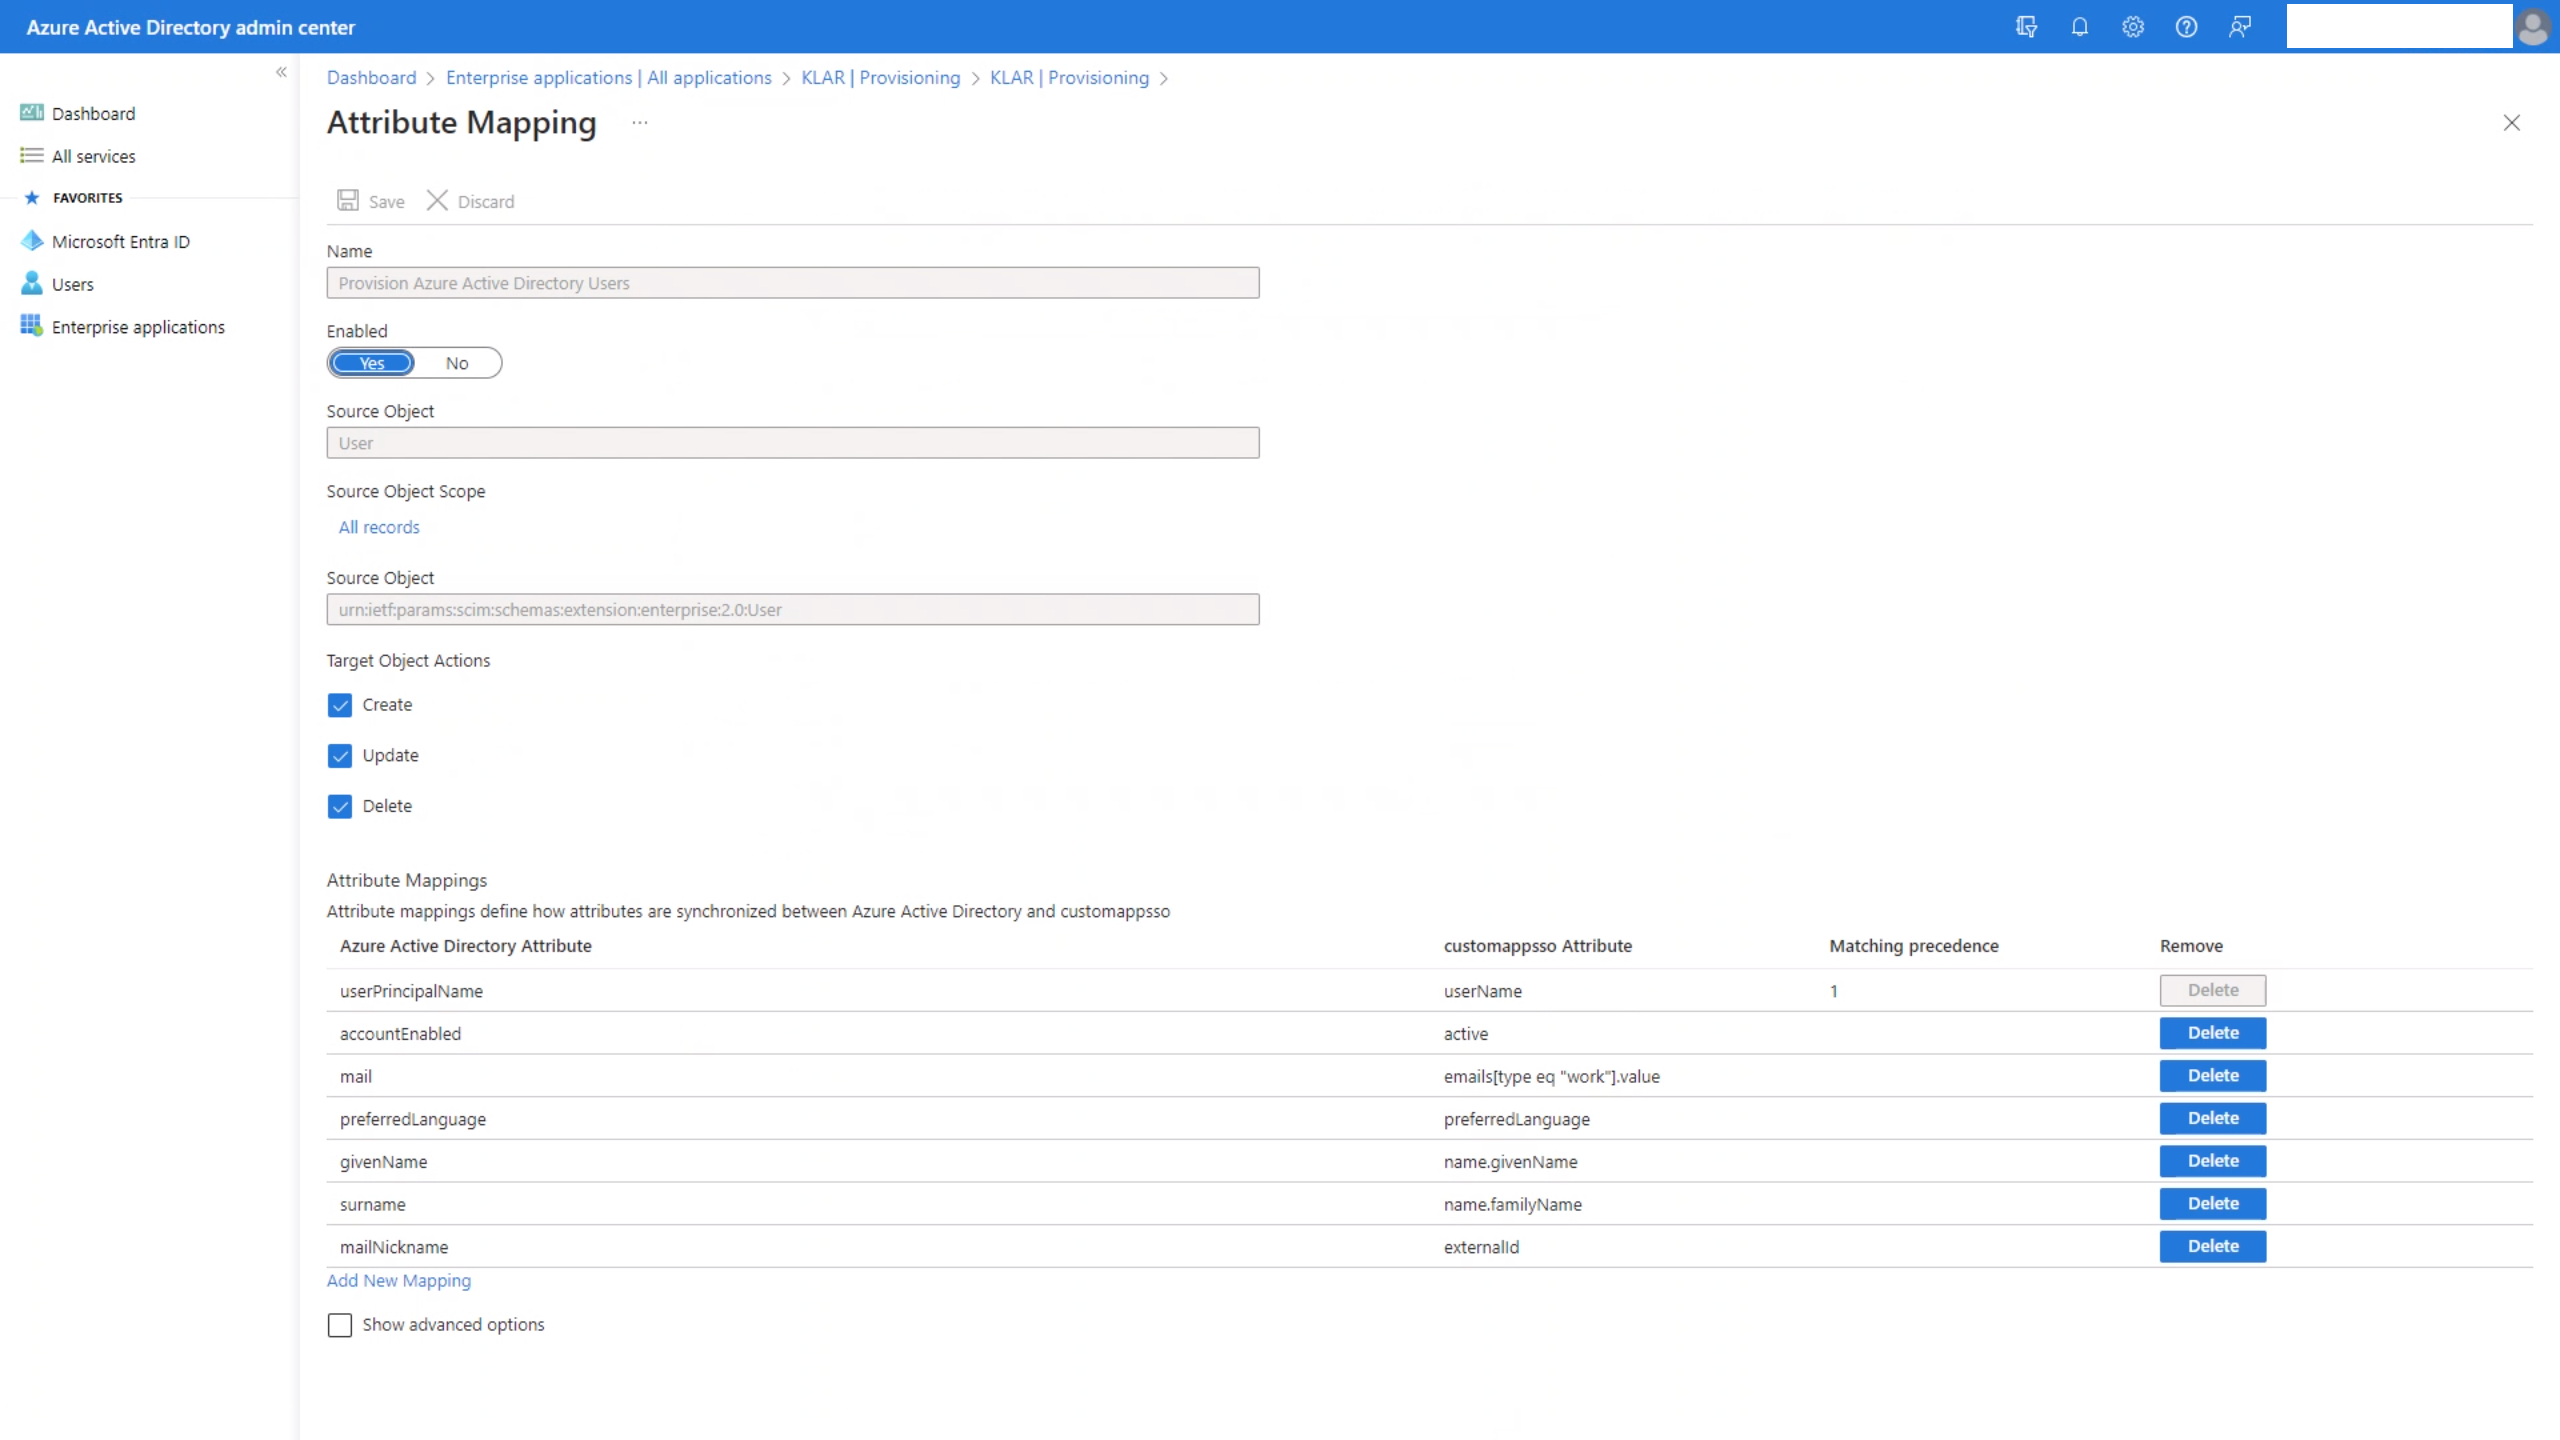Click the Discard text label
The image size is (2560, 1440).
pos(486,201)
